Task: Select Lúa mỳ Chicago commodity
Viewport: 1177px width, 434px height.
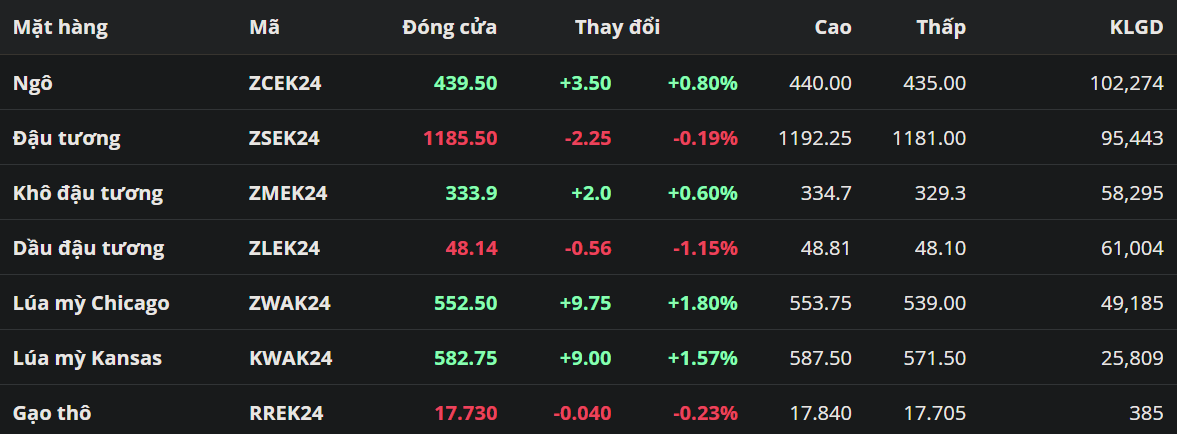Action: (x=91, y=303)
